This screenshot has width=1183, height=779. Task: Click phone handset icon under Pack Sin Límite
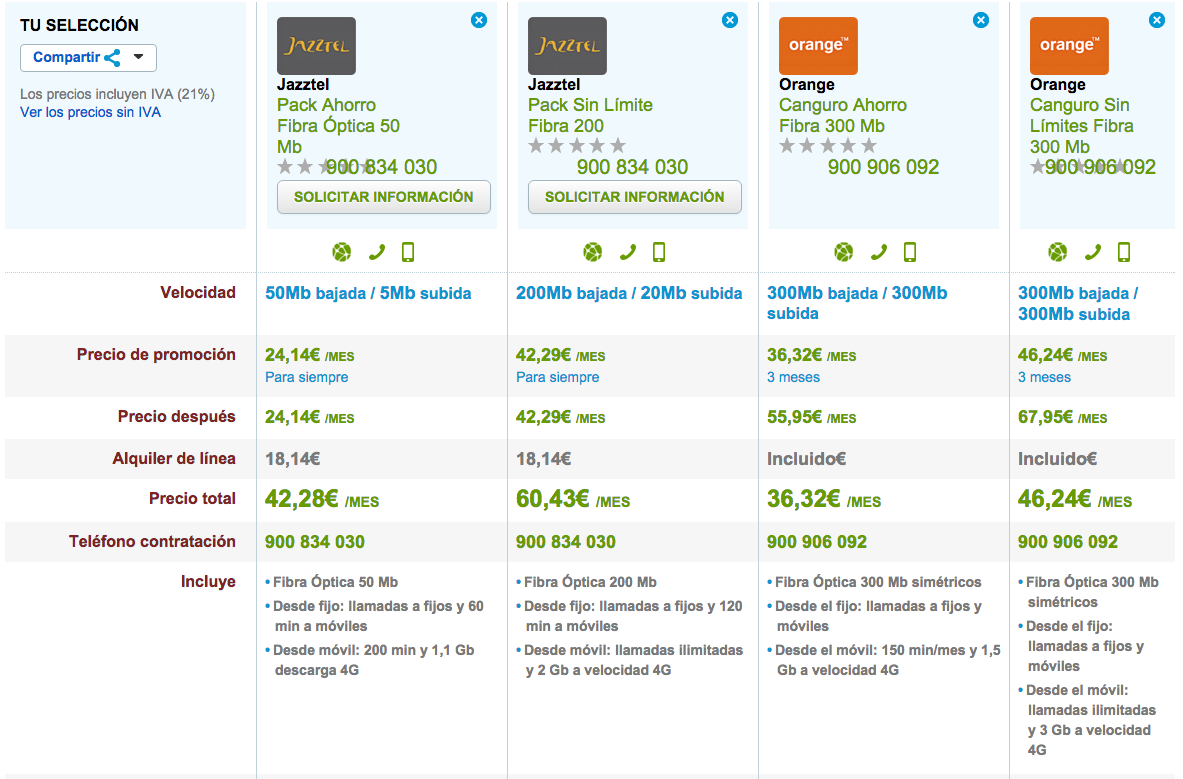pos(628,252)
